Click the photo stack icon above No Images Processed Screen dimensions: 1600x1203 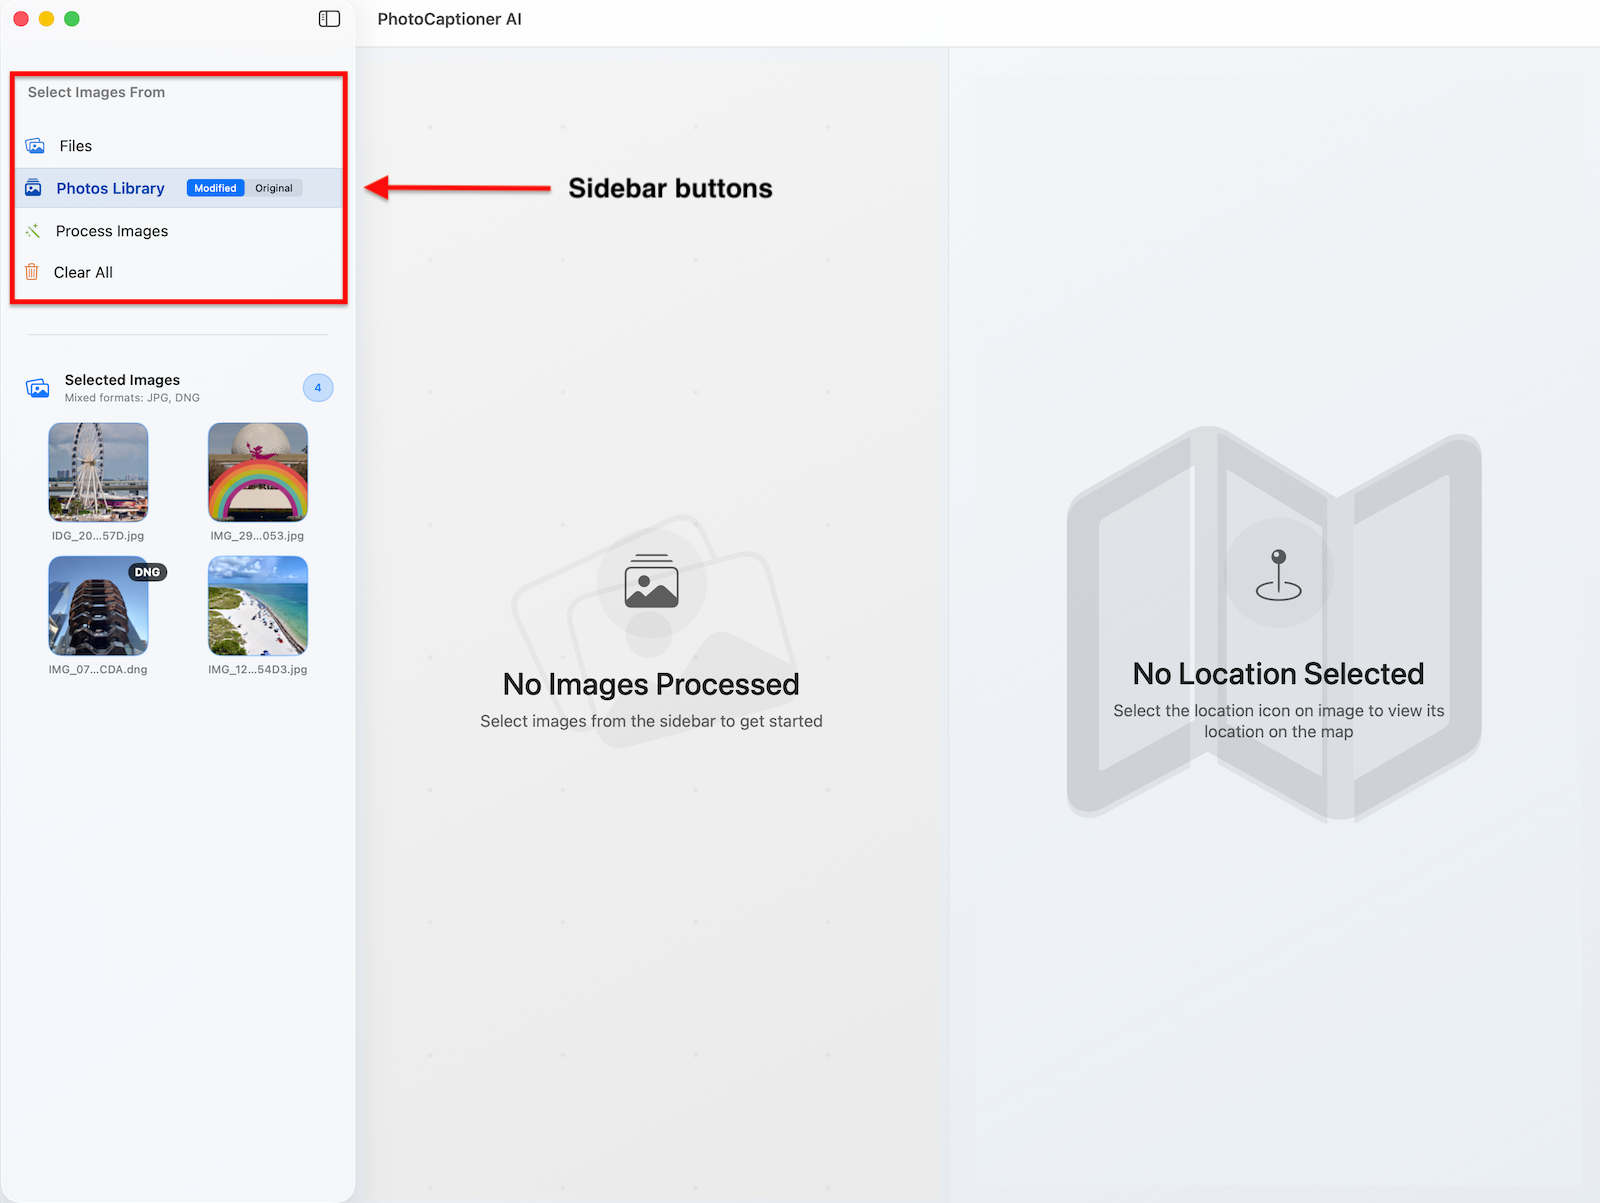[x=651, y=582]
